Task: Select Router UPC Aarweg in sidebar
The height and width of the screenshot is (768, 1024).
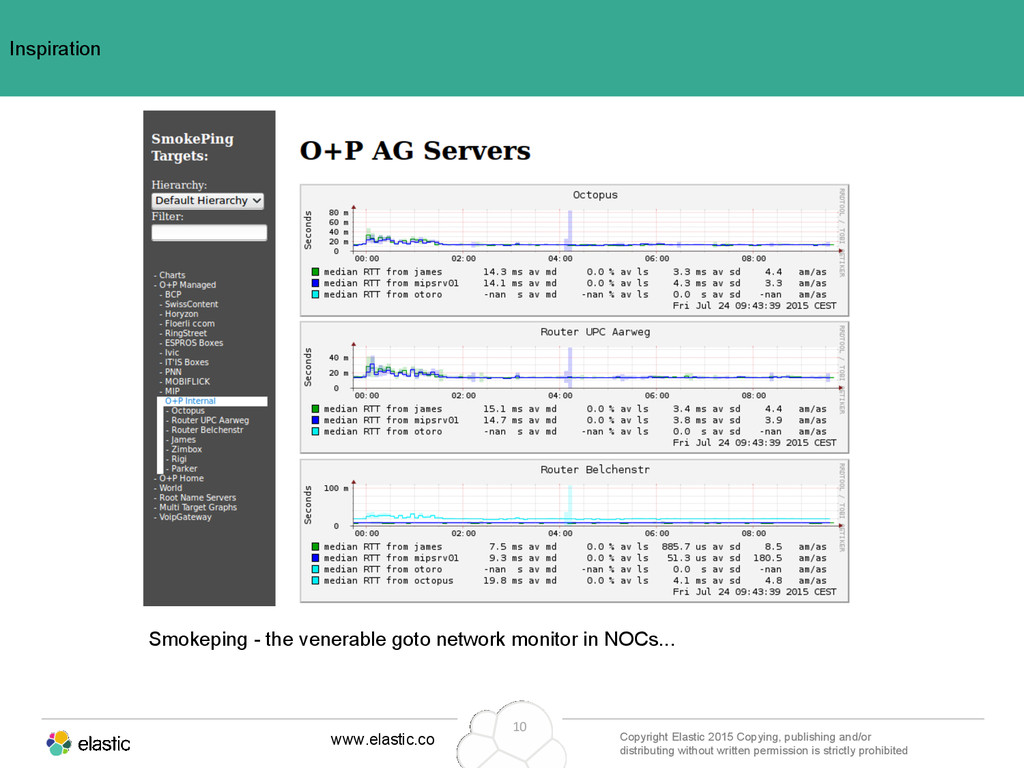Action: (210, 421)
